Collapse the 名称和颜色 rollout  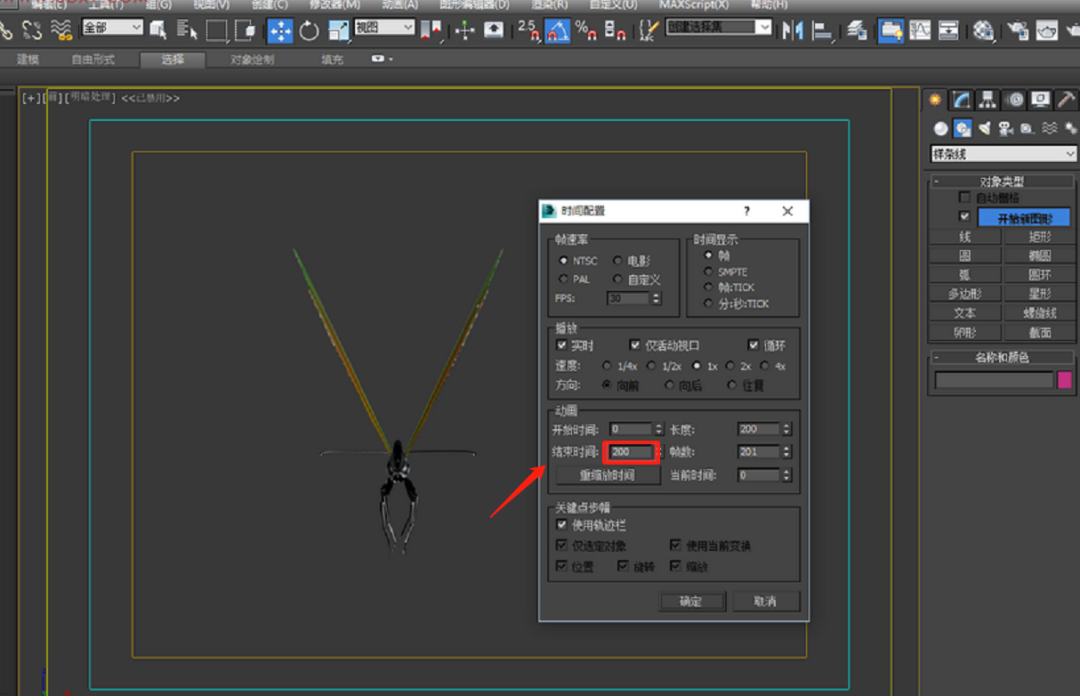[x=1002, y=357]
